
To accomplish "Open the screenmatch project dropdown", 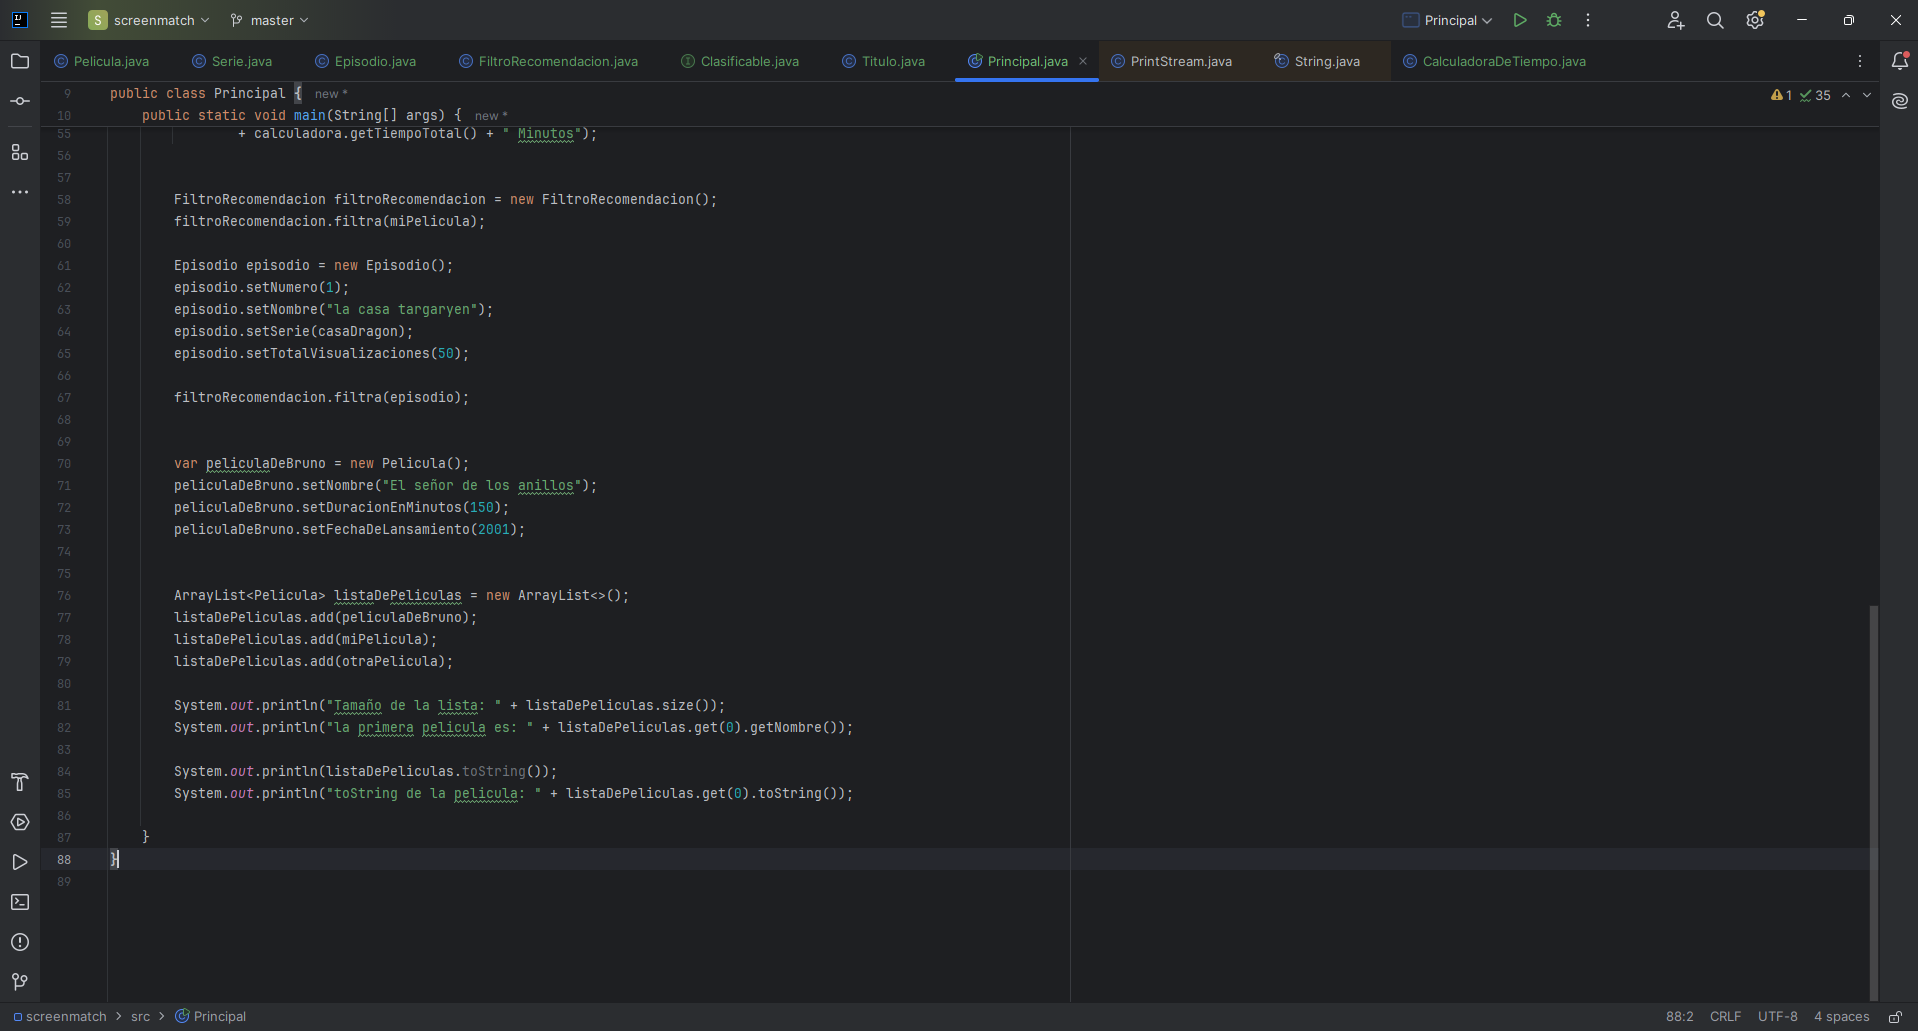I will point(149,20).
